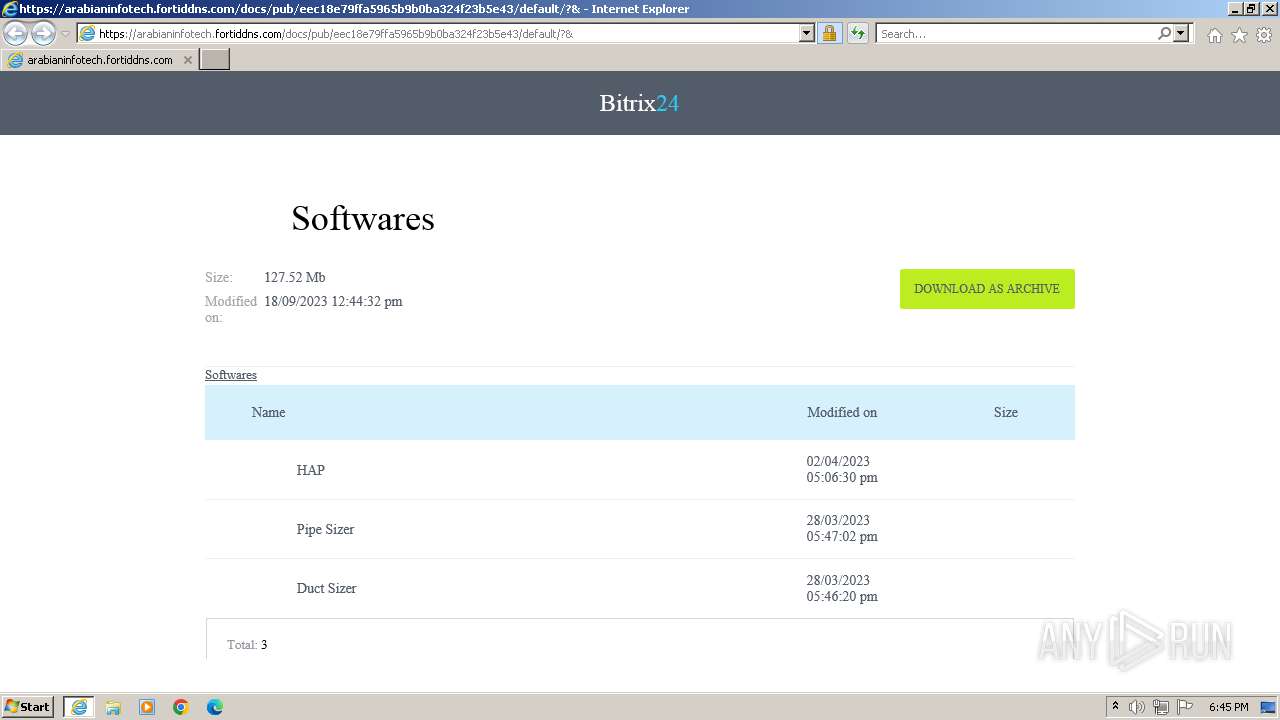Open the Duct Sizer folder

[326, 588]
